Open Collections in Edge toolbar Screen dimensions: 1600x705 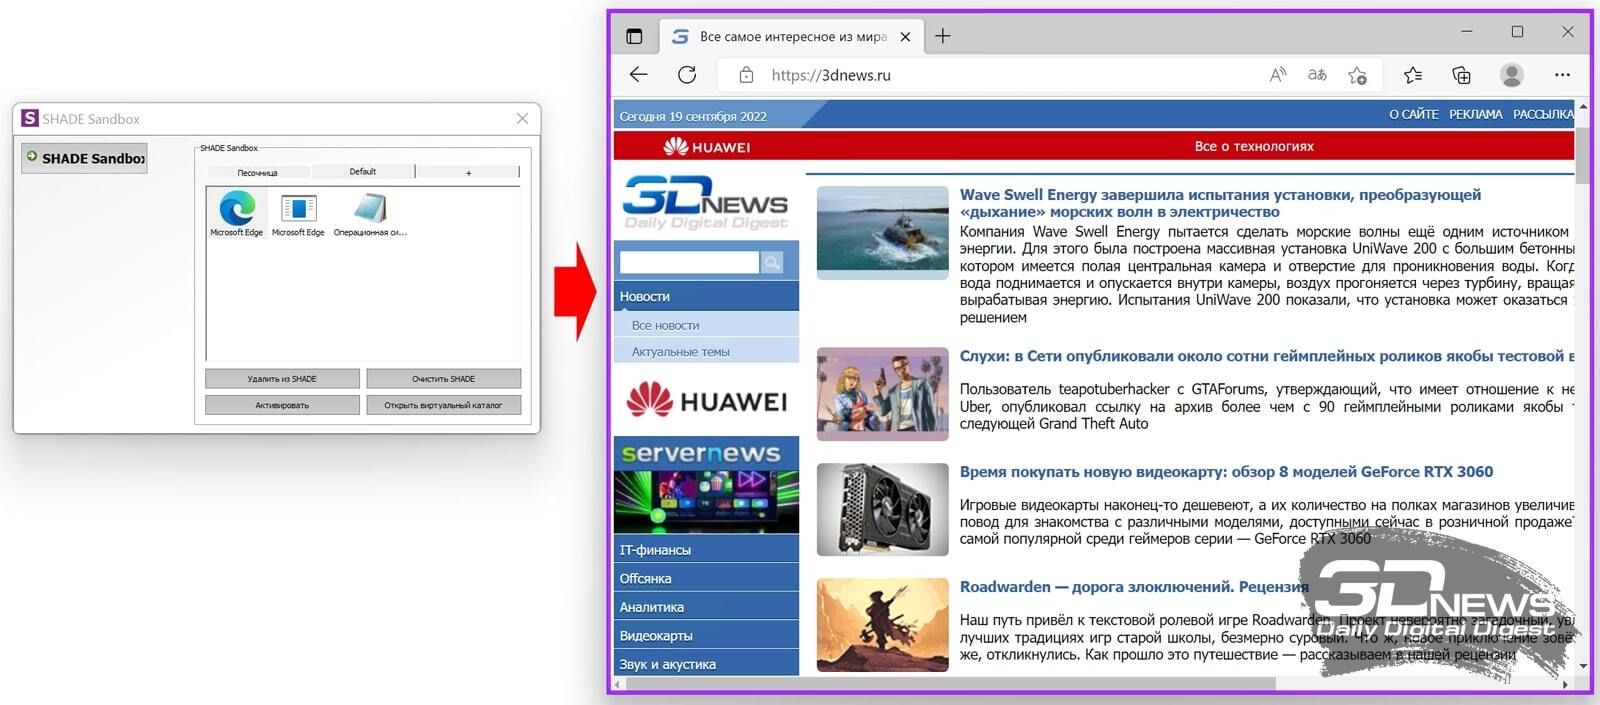(x=1462, y=75)
